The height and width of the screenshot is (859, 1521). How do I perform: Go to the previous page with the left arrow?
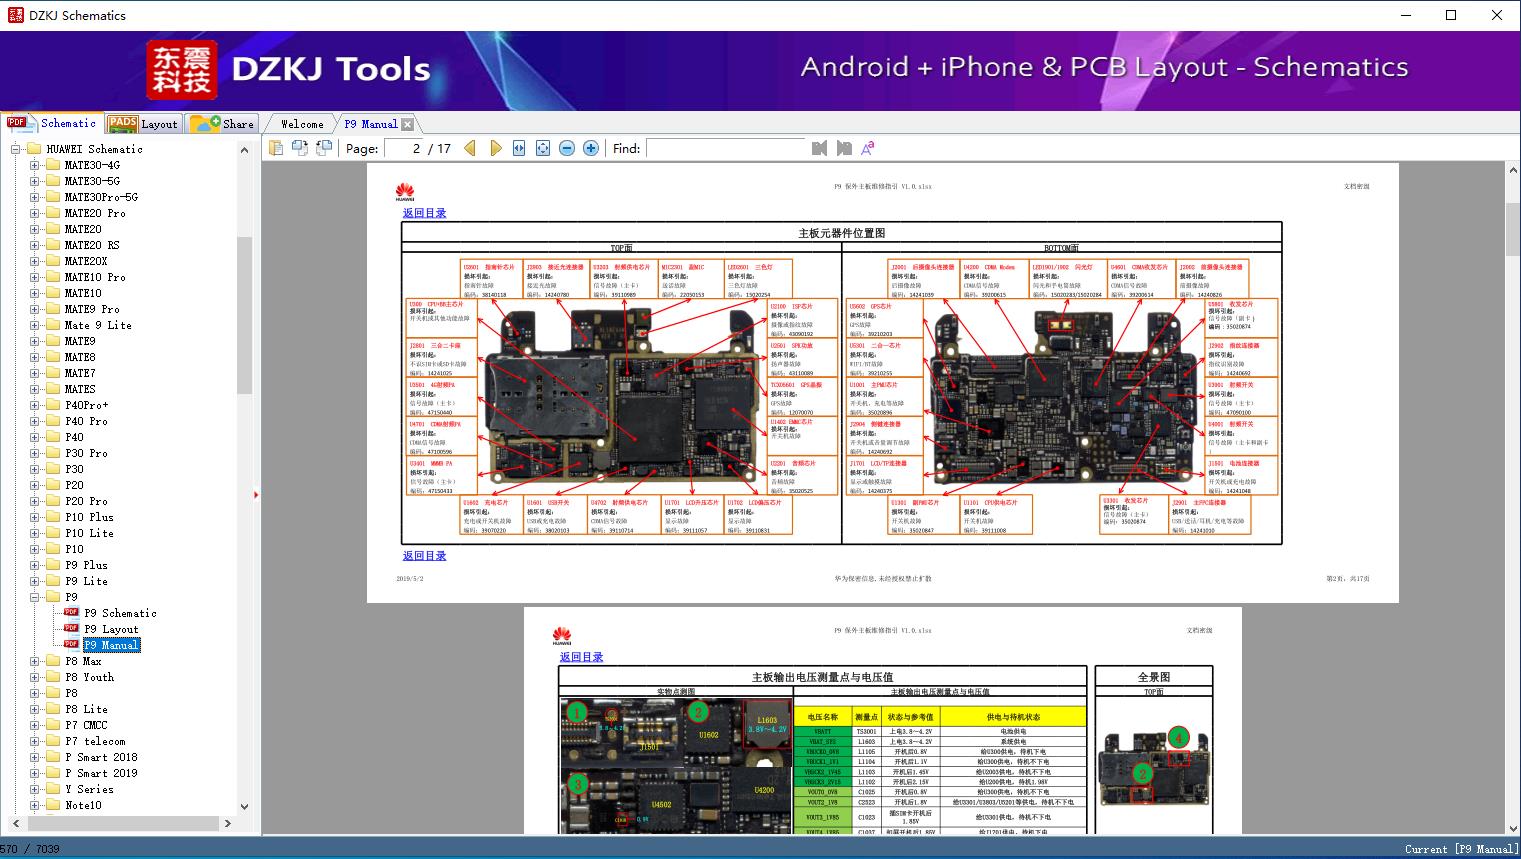[470, 148]
